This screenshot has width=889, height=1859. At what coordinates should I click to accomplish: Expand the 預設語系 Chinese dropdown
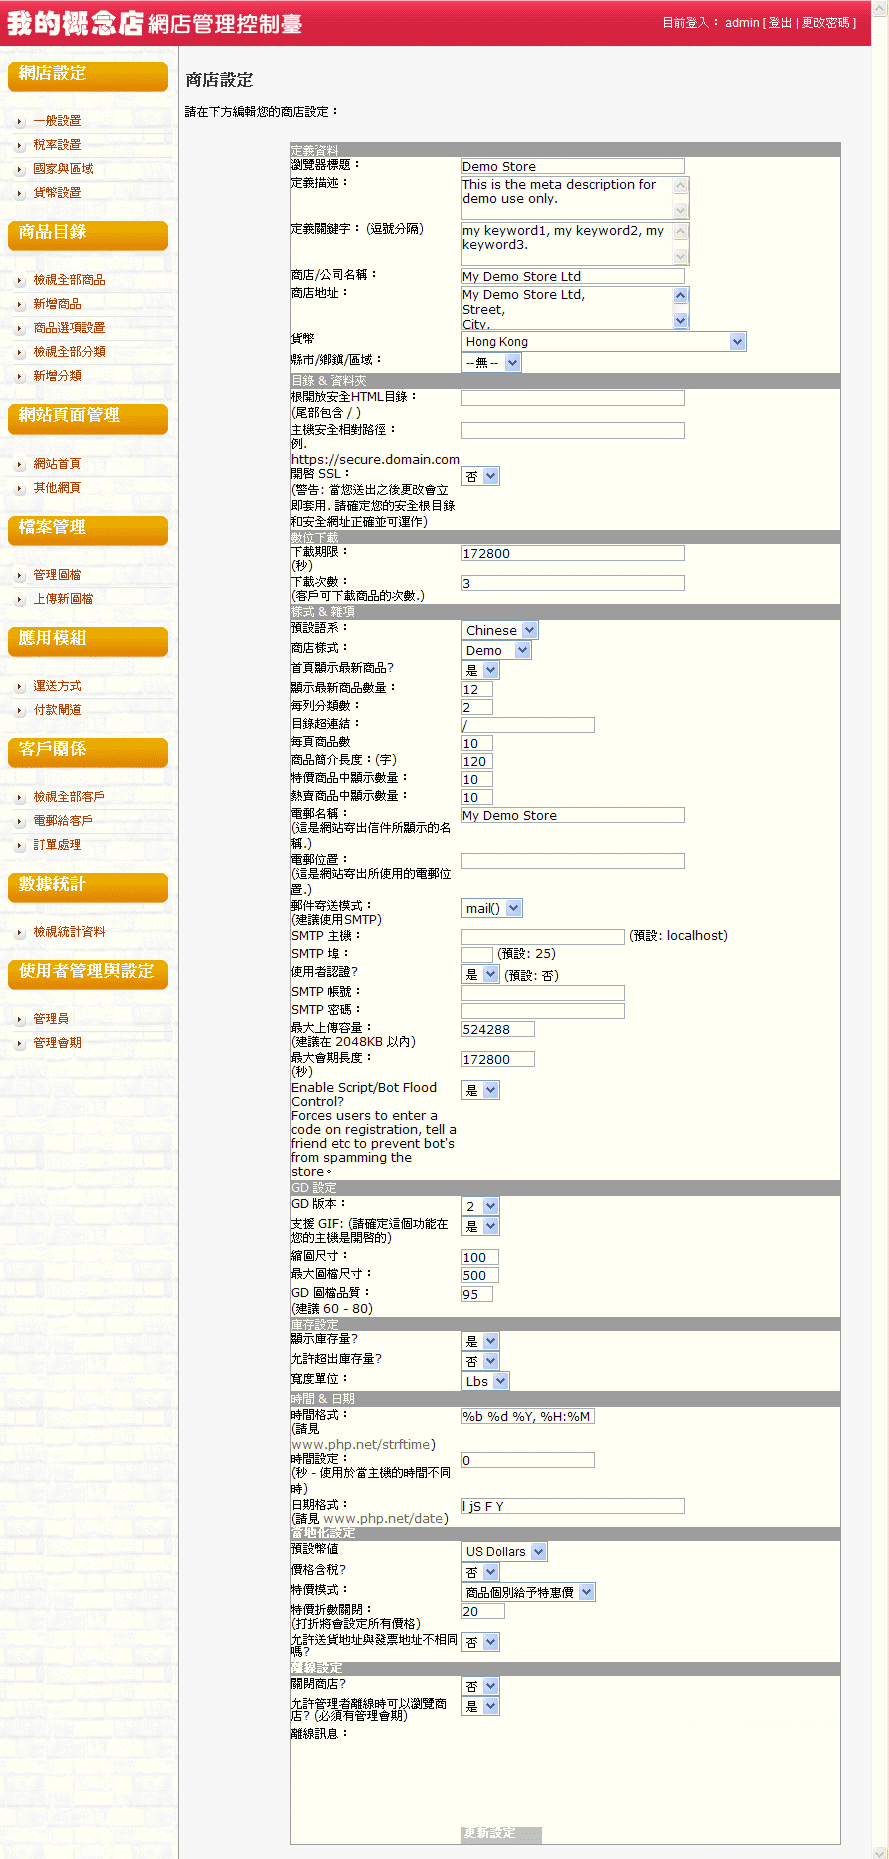tap(500, 631)
